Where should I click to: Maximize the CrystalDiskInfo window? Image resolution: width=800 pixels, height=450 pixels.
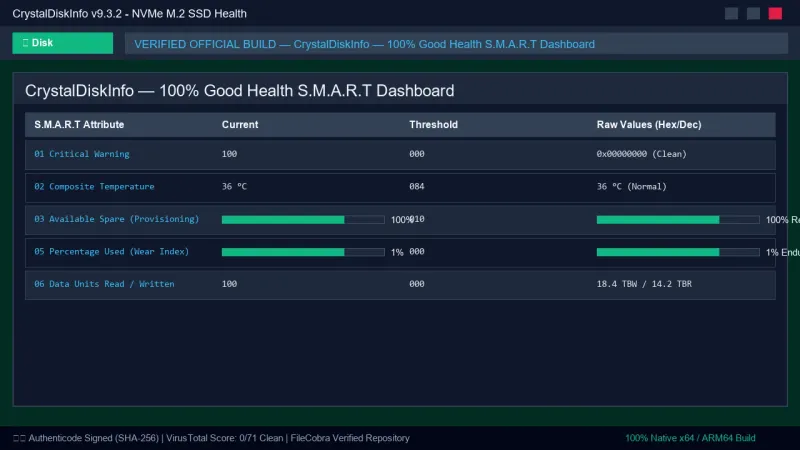(753, 13)
